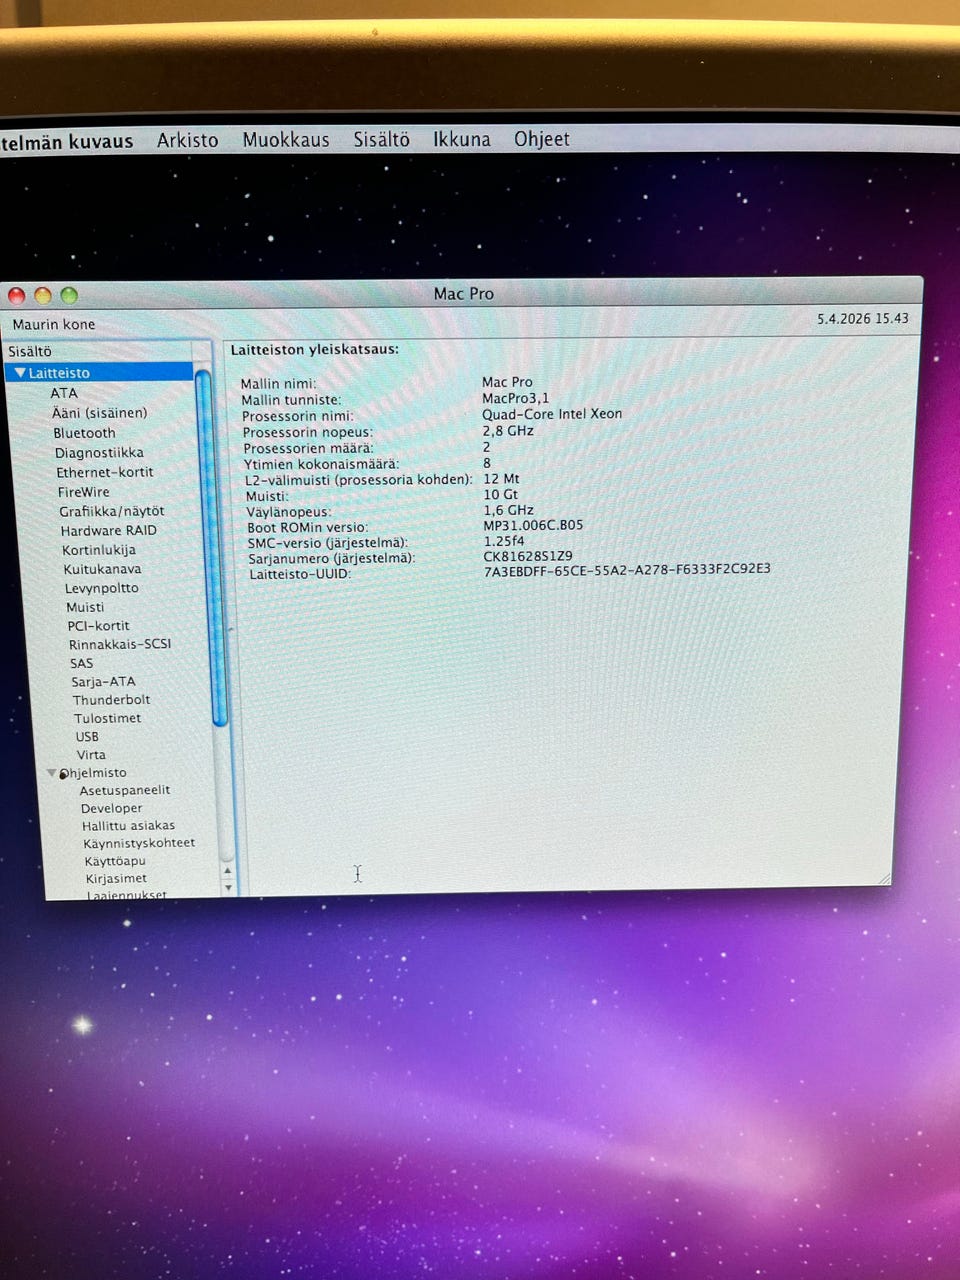Click the window resize grip corner
Screen dimensions: 960x1280
[883, 879]
